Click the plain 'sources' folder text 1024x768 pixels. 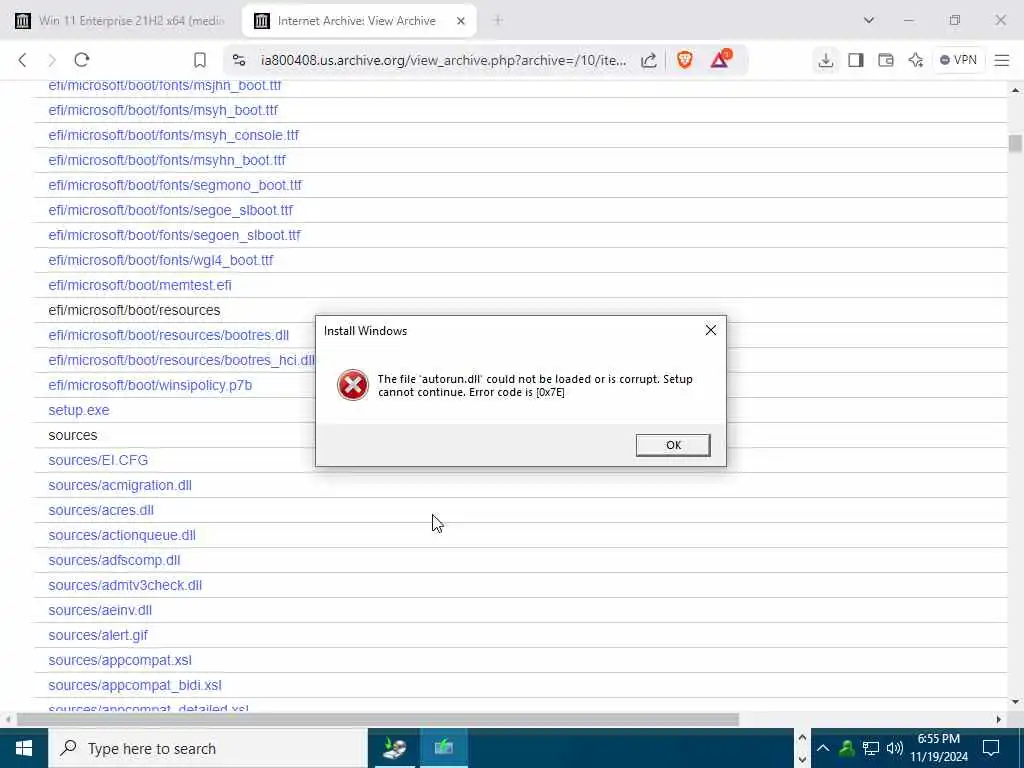[x=72, y=436]
